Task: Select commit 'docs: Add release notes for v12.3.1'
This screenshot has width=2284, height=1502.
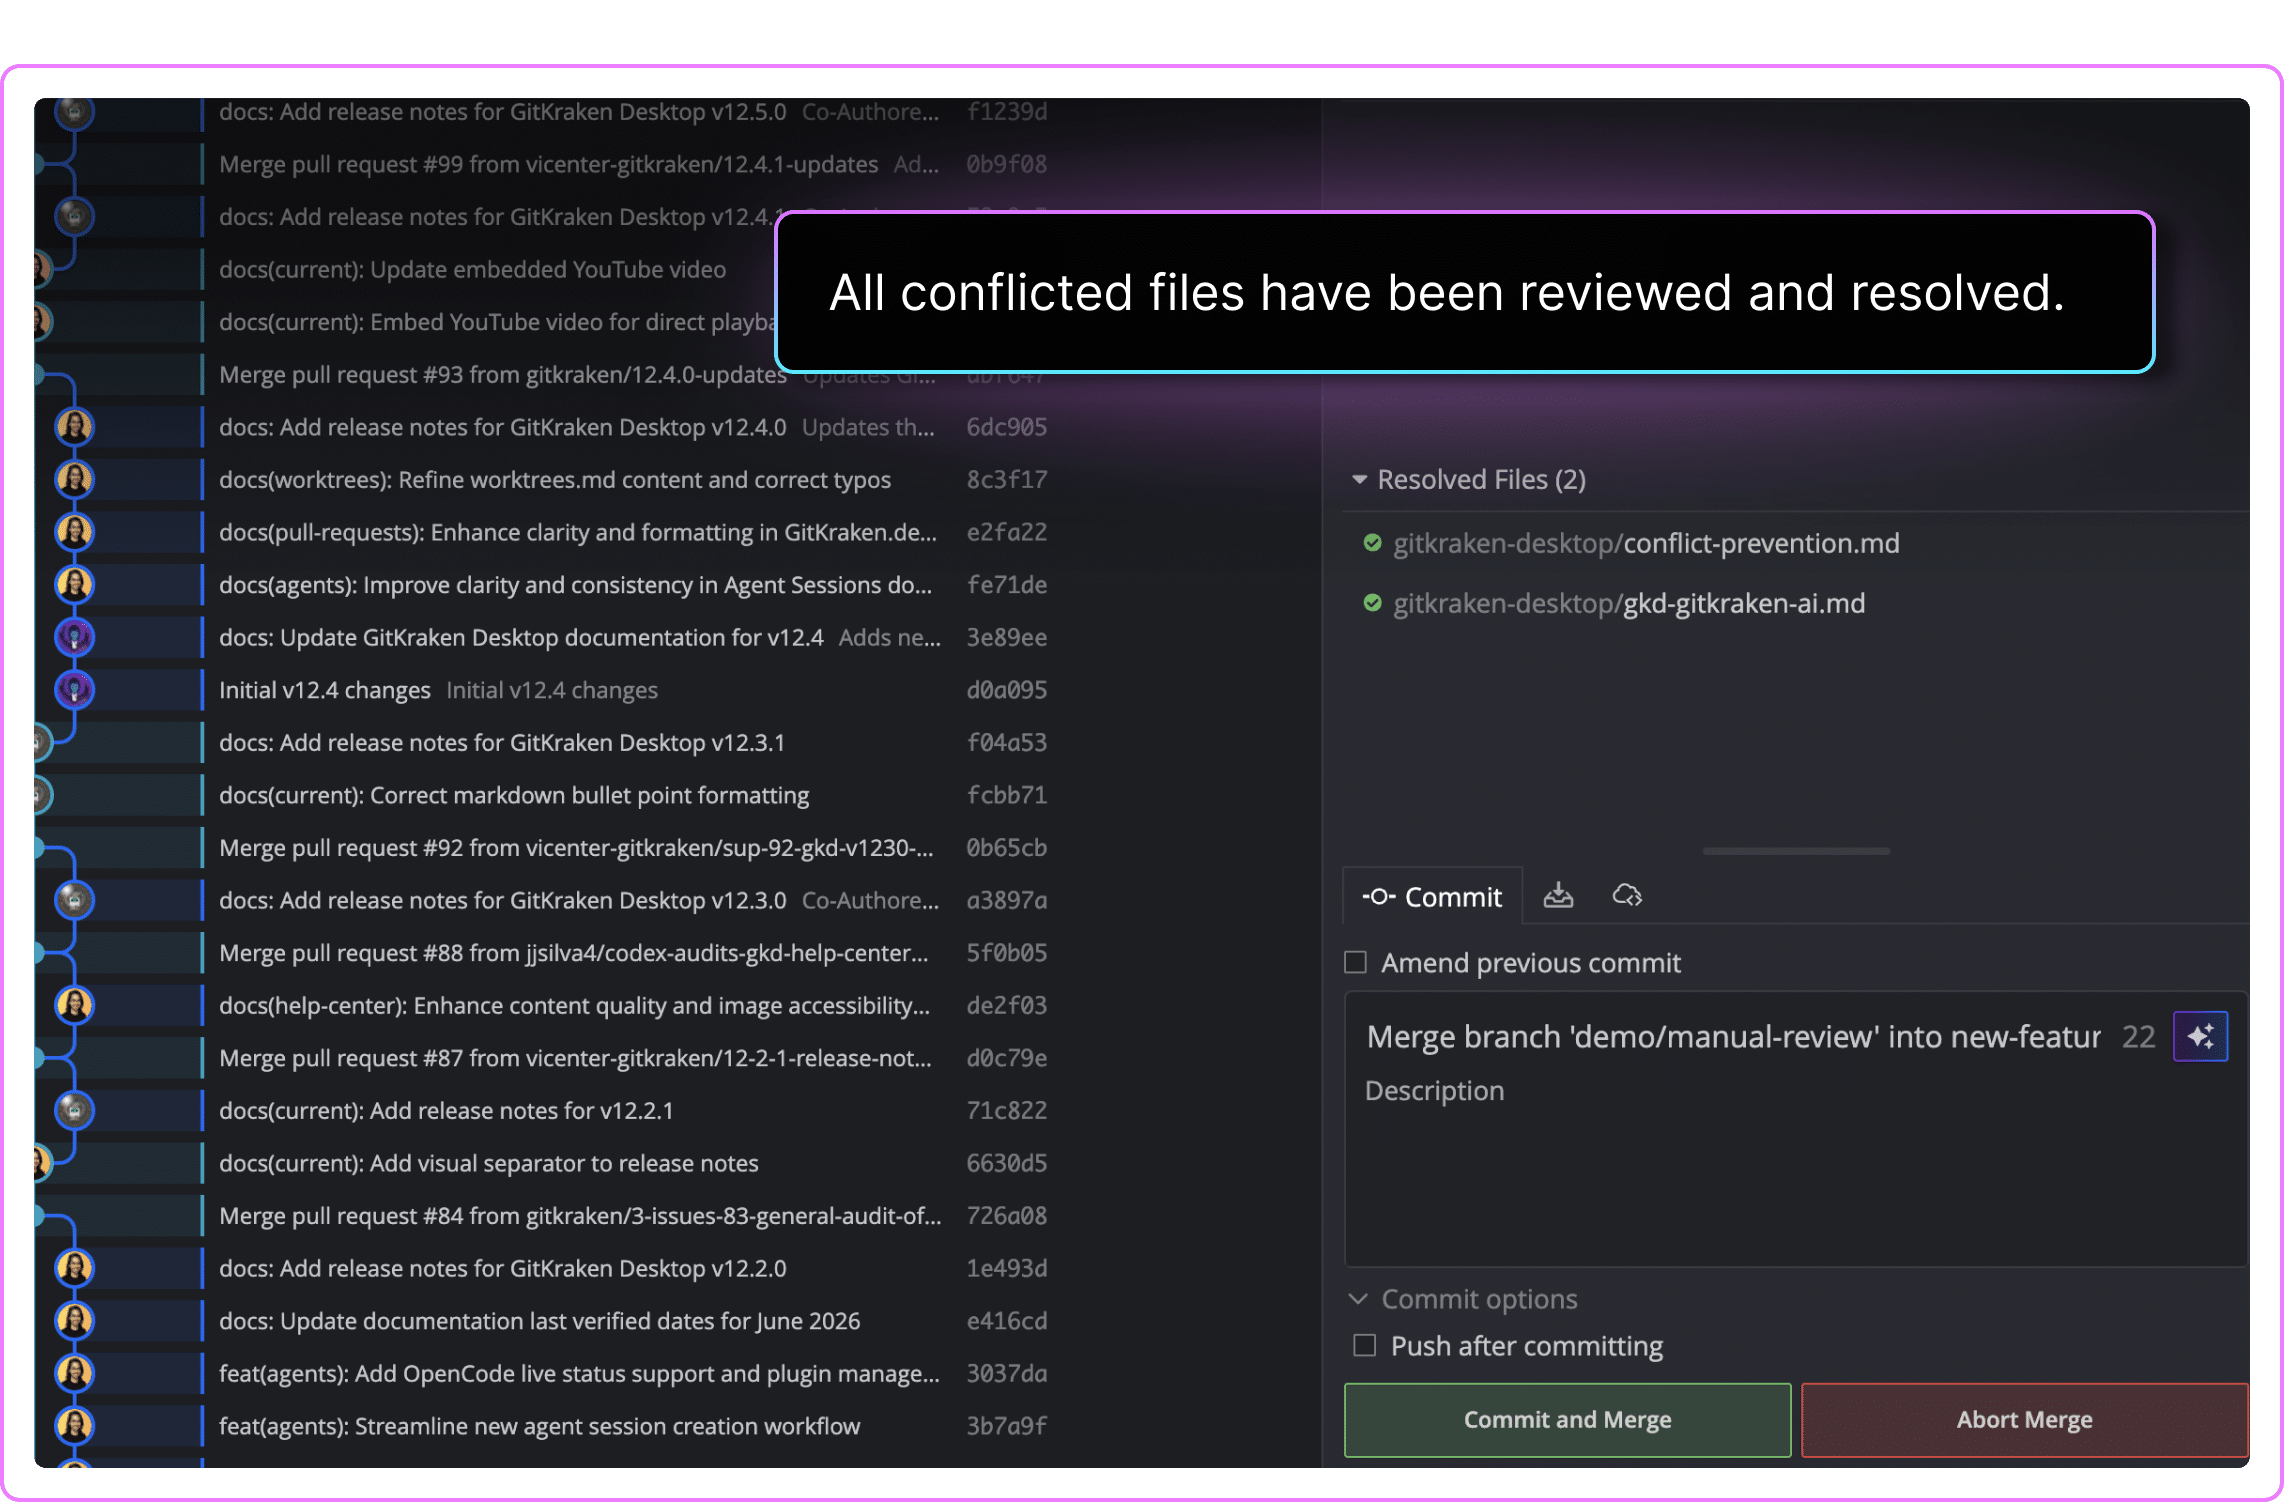Action: pos(502,742)
